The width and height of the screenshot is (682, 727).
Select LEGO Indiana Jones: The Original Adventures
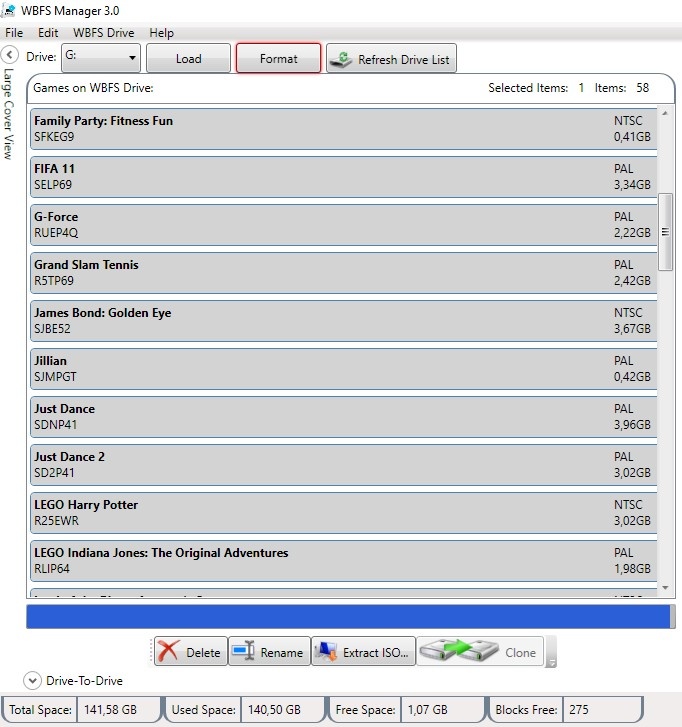(x=344, y=561)
